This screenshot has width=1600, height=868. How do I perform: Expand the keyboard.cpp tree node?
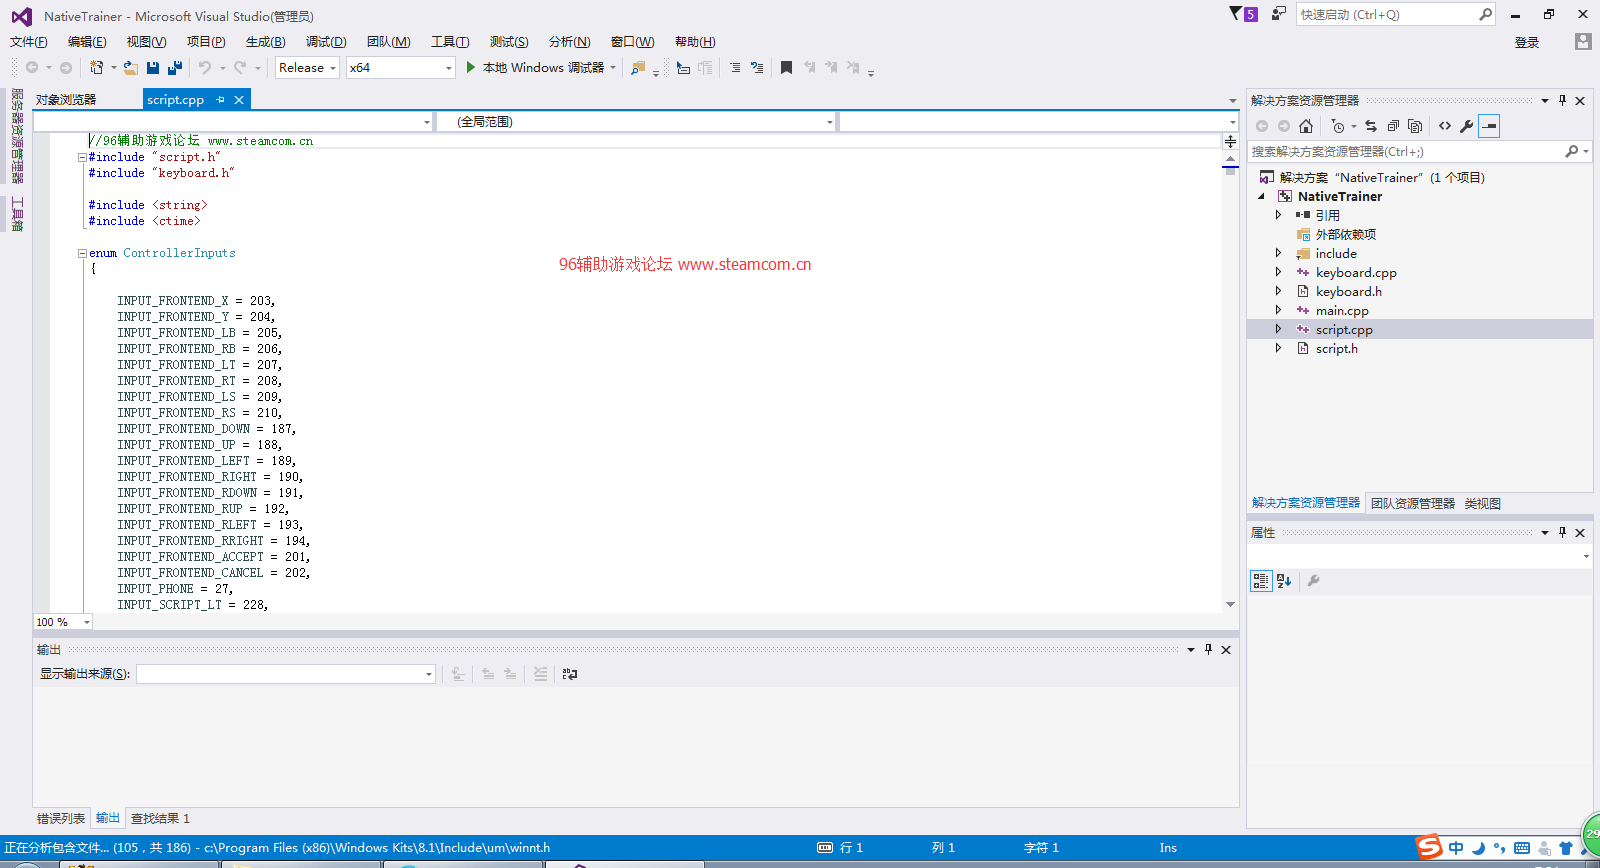coord(1278,272)
